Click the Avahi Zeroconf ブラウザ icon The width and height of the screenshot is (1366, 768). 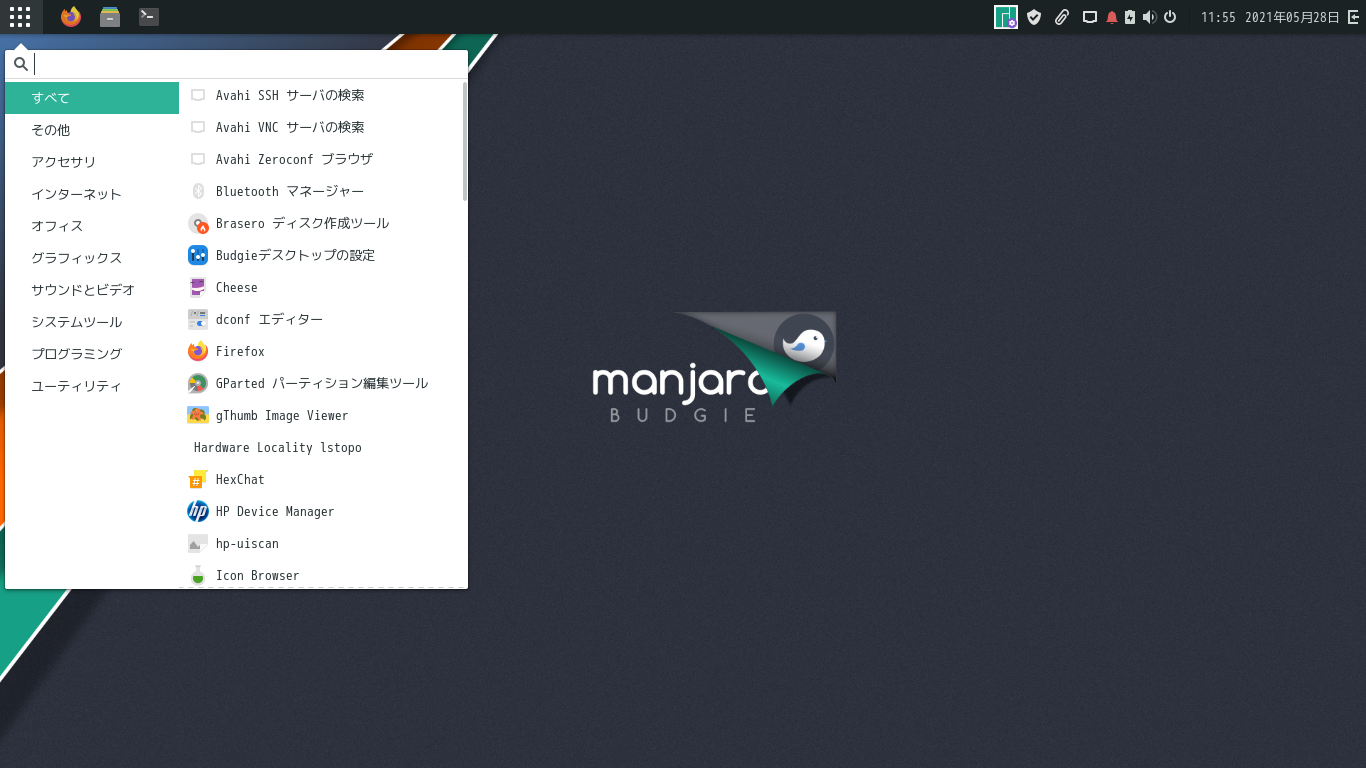[198, 159]
